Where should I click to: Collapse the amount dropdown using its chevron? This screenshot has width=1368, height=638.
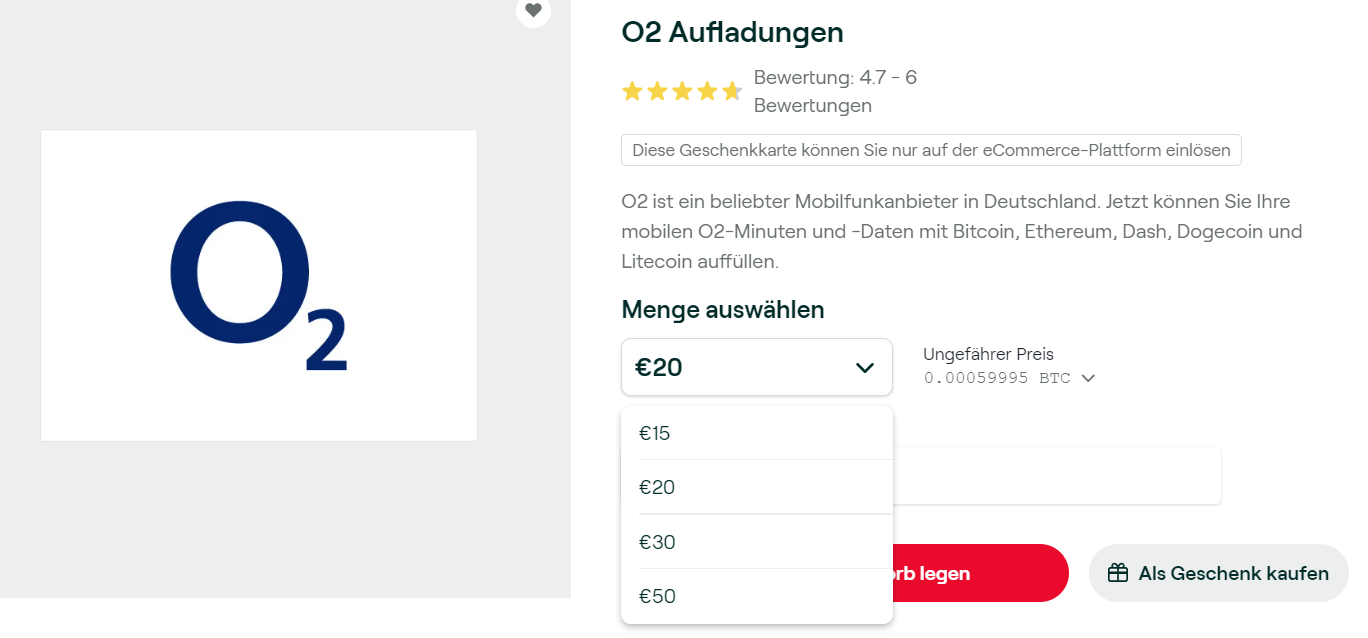click(865, 368)
